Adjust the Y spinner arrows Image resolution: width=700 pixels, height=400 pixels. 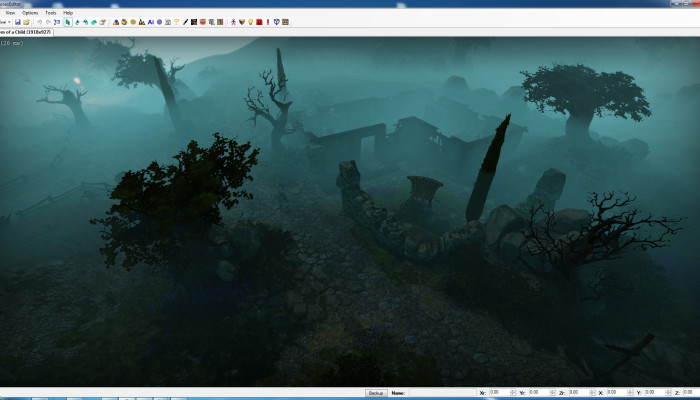pyautogui.click(x=668, y=392)
